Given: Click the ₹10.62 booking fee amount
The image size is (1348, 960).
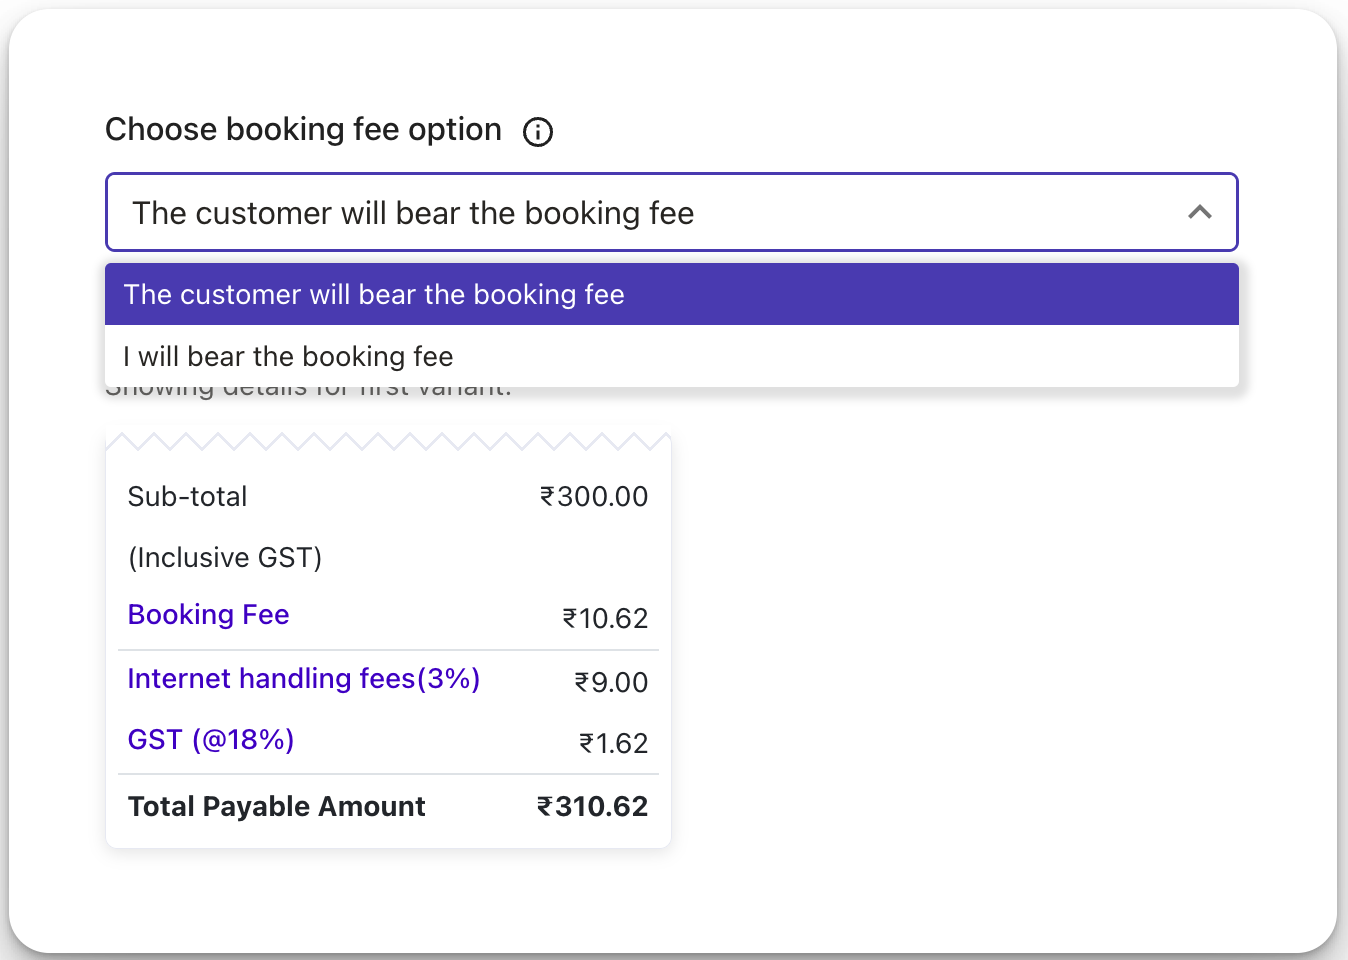Looking at the screenshot, I should tap(605, 618).
